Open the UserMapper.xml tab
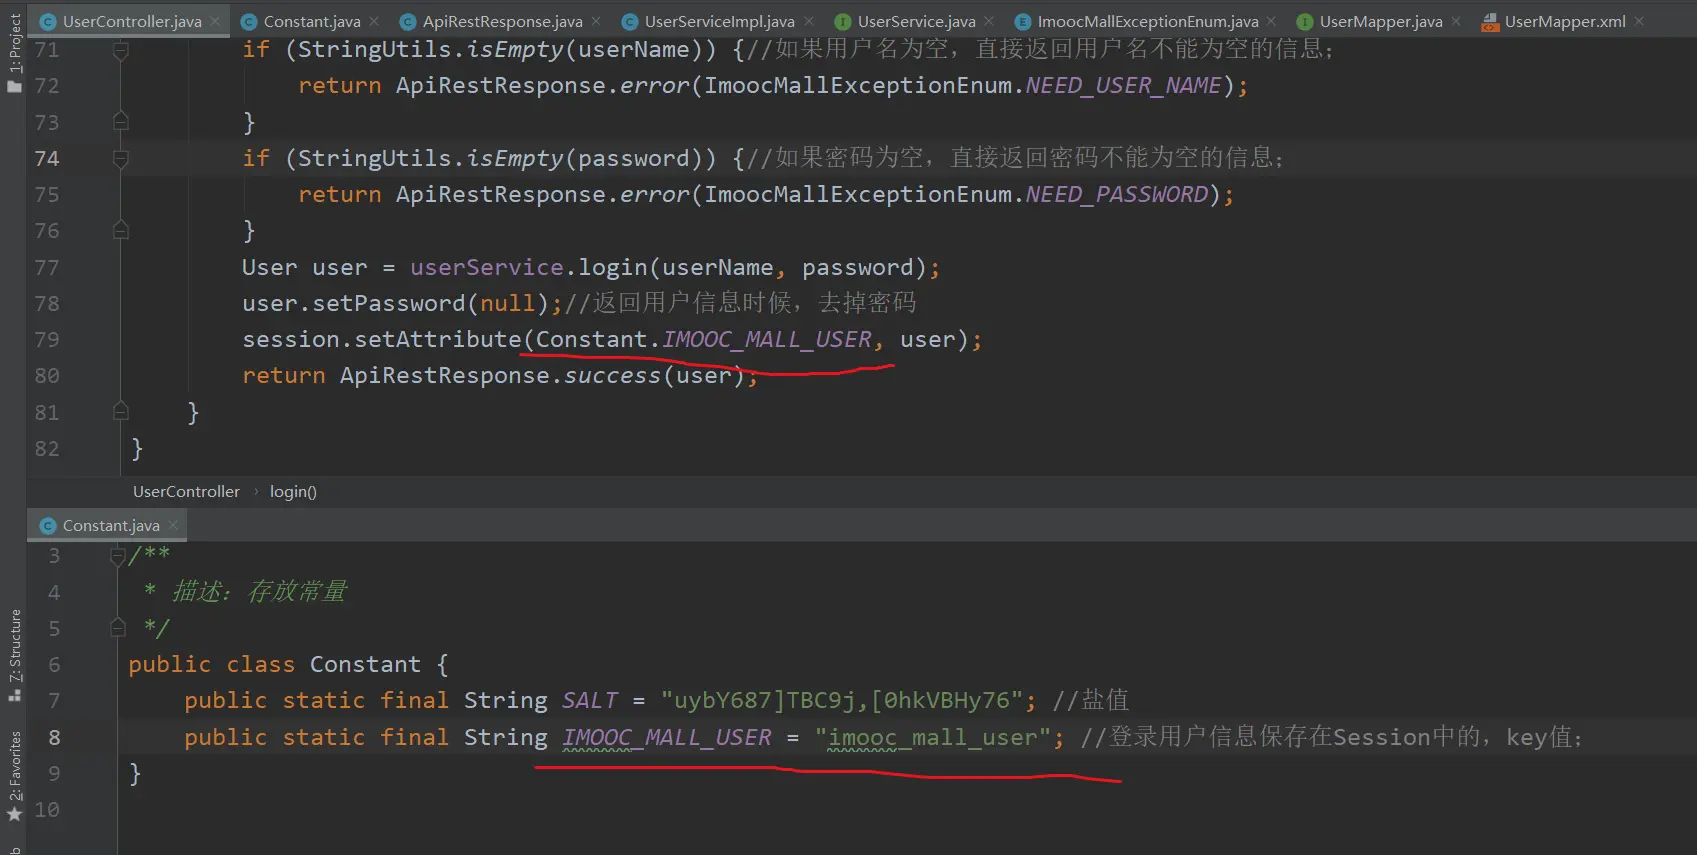The height and width of the screenshot is (855, 1697). (x=1565, y=21)
